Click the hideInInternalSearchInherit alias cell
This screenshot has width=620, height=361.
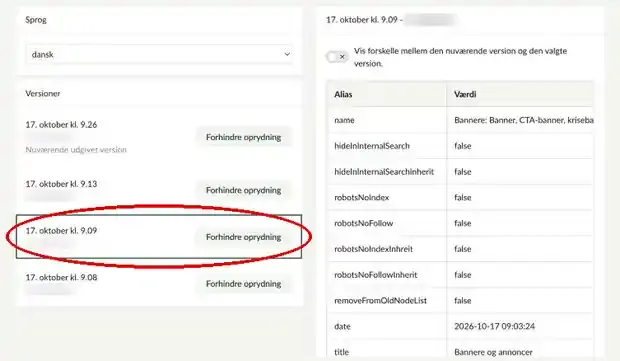[387, 172]
